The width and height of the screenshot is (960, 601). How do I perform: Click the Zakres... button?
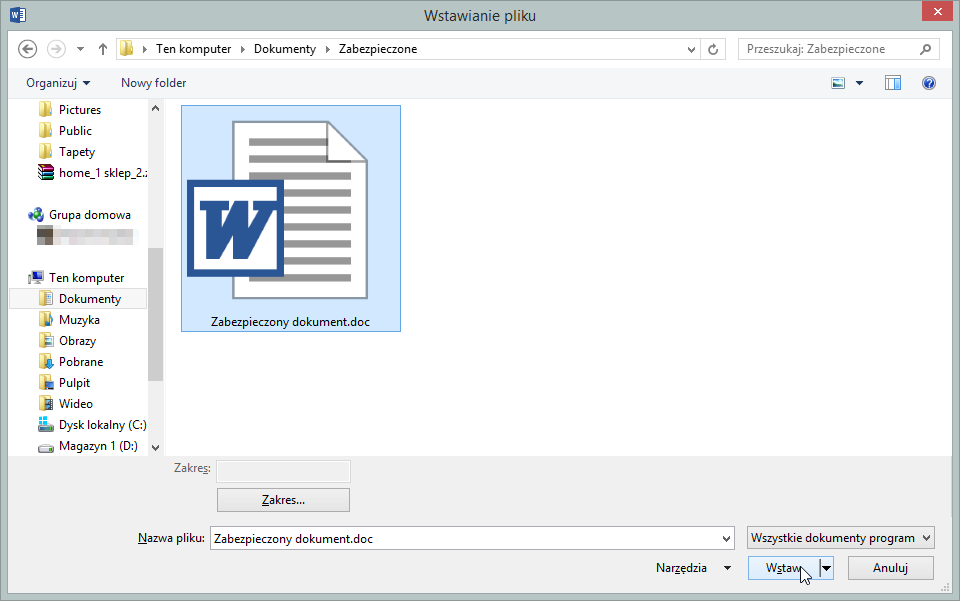[x=283, y=500]
